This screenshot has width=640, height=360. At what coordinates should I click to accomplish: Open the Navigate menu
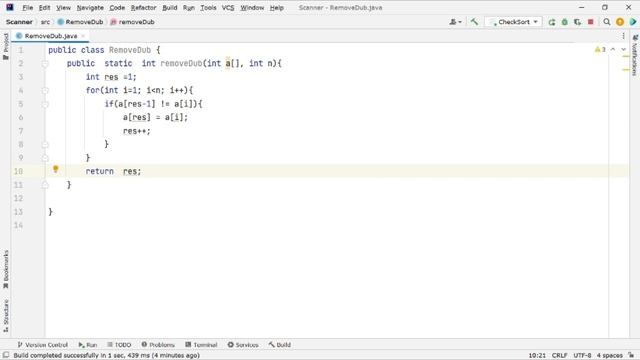click(x=90, y=8)
